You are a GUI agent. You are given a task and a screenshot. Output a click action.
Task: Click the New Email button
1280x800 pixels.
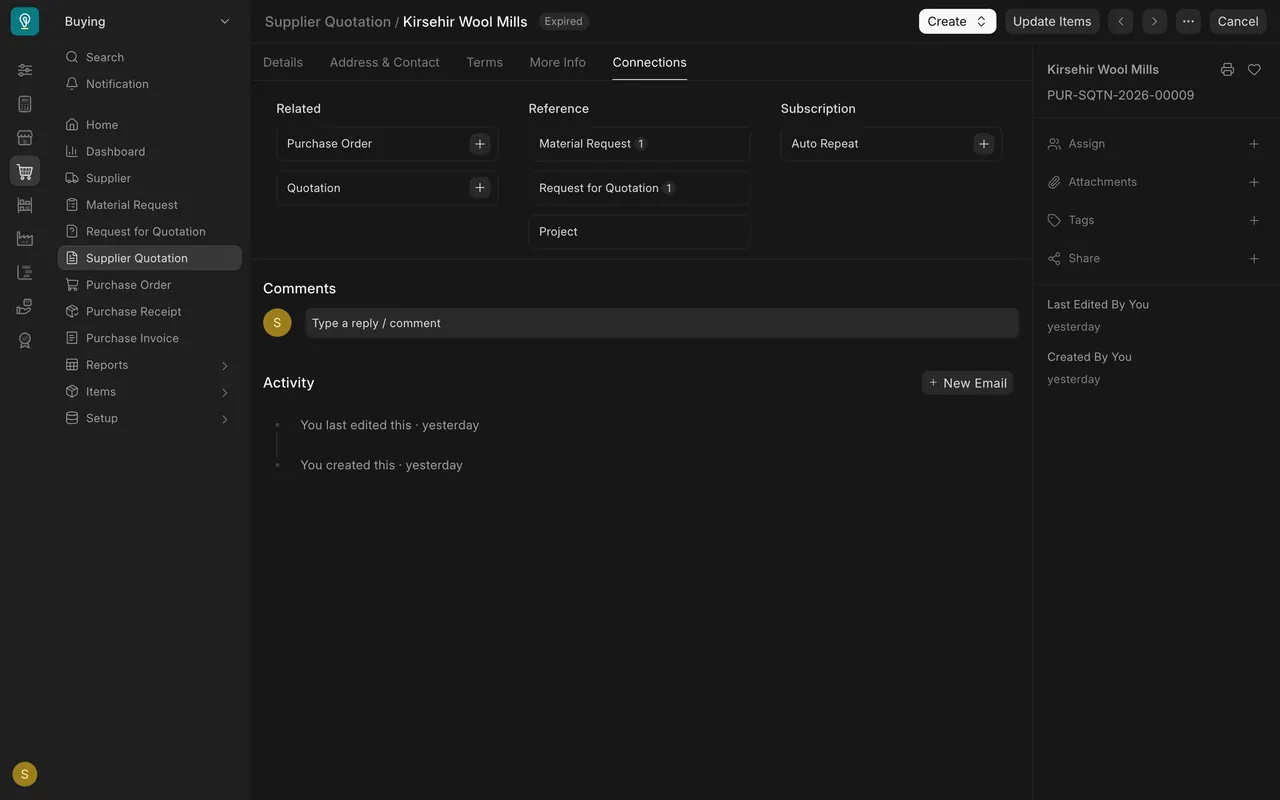click(x=967, y=383)
